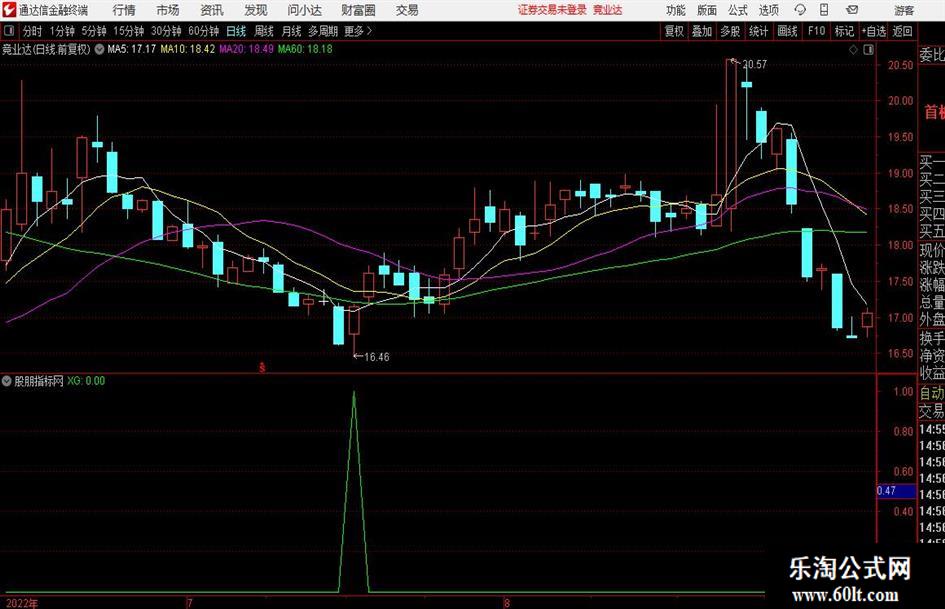This screenshot has width=945, height=609.
Task: Open the 多周期 multi-period view
Action: pyautogui.click(x=323, y=31)
